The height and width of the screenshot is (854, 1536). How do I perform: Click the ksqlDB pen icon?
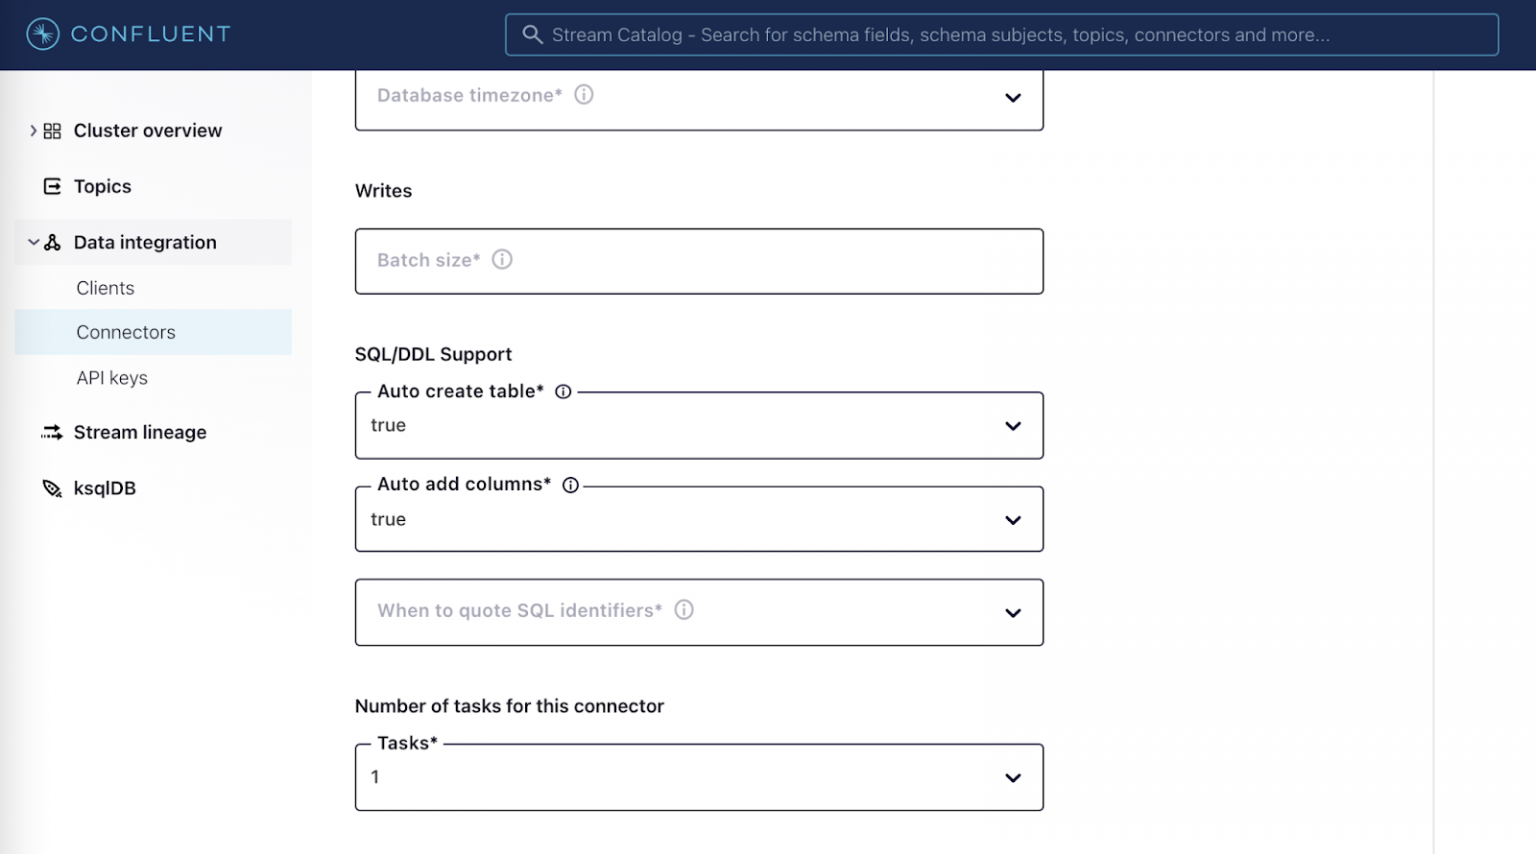pos(51,488)
